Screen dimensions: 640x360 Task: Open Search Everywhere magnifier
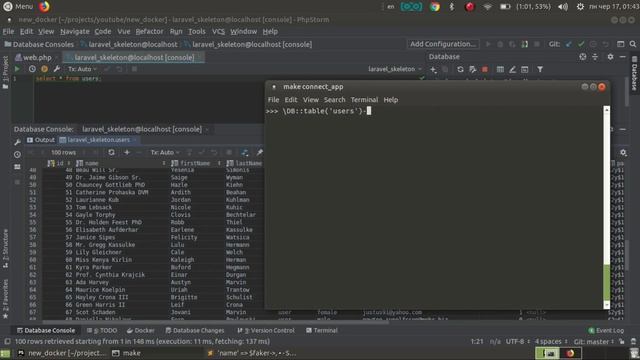(633, 44)
